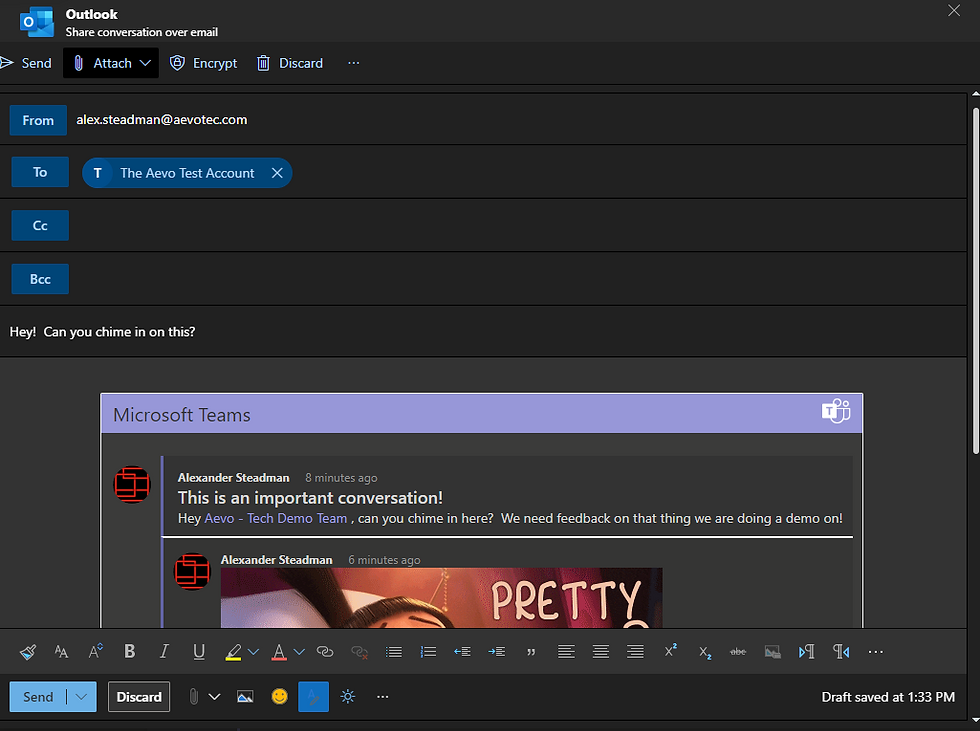Toggle italic formatting
This screenshot has height=731, width=980.
point(164,652)
